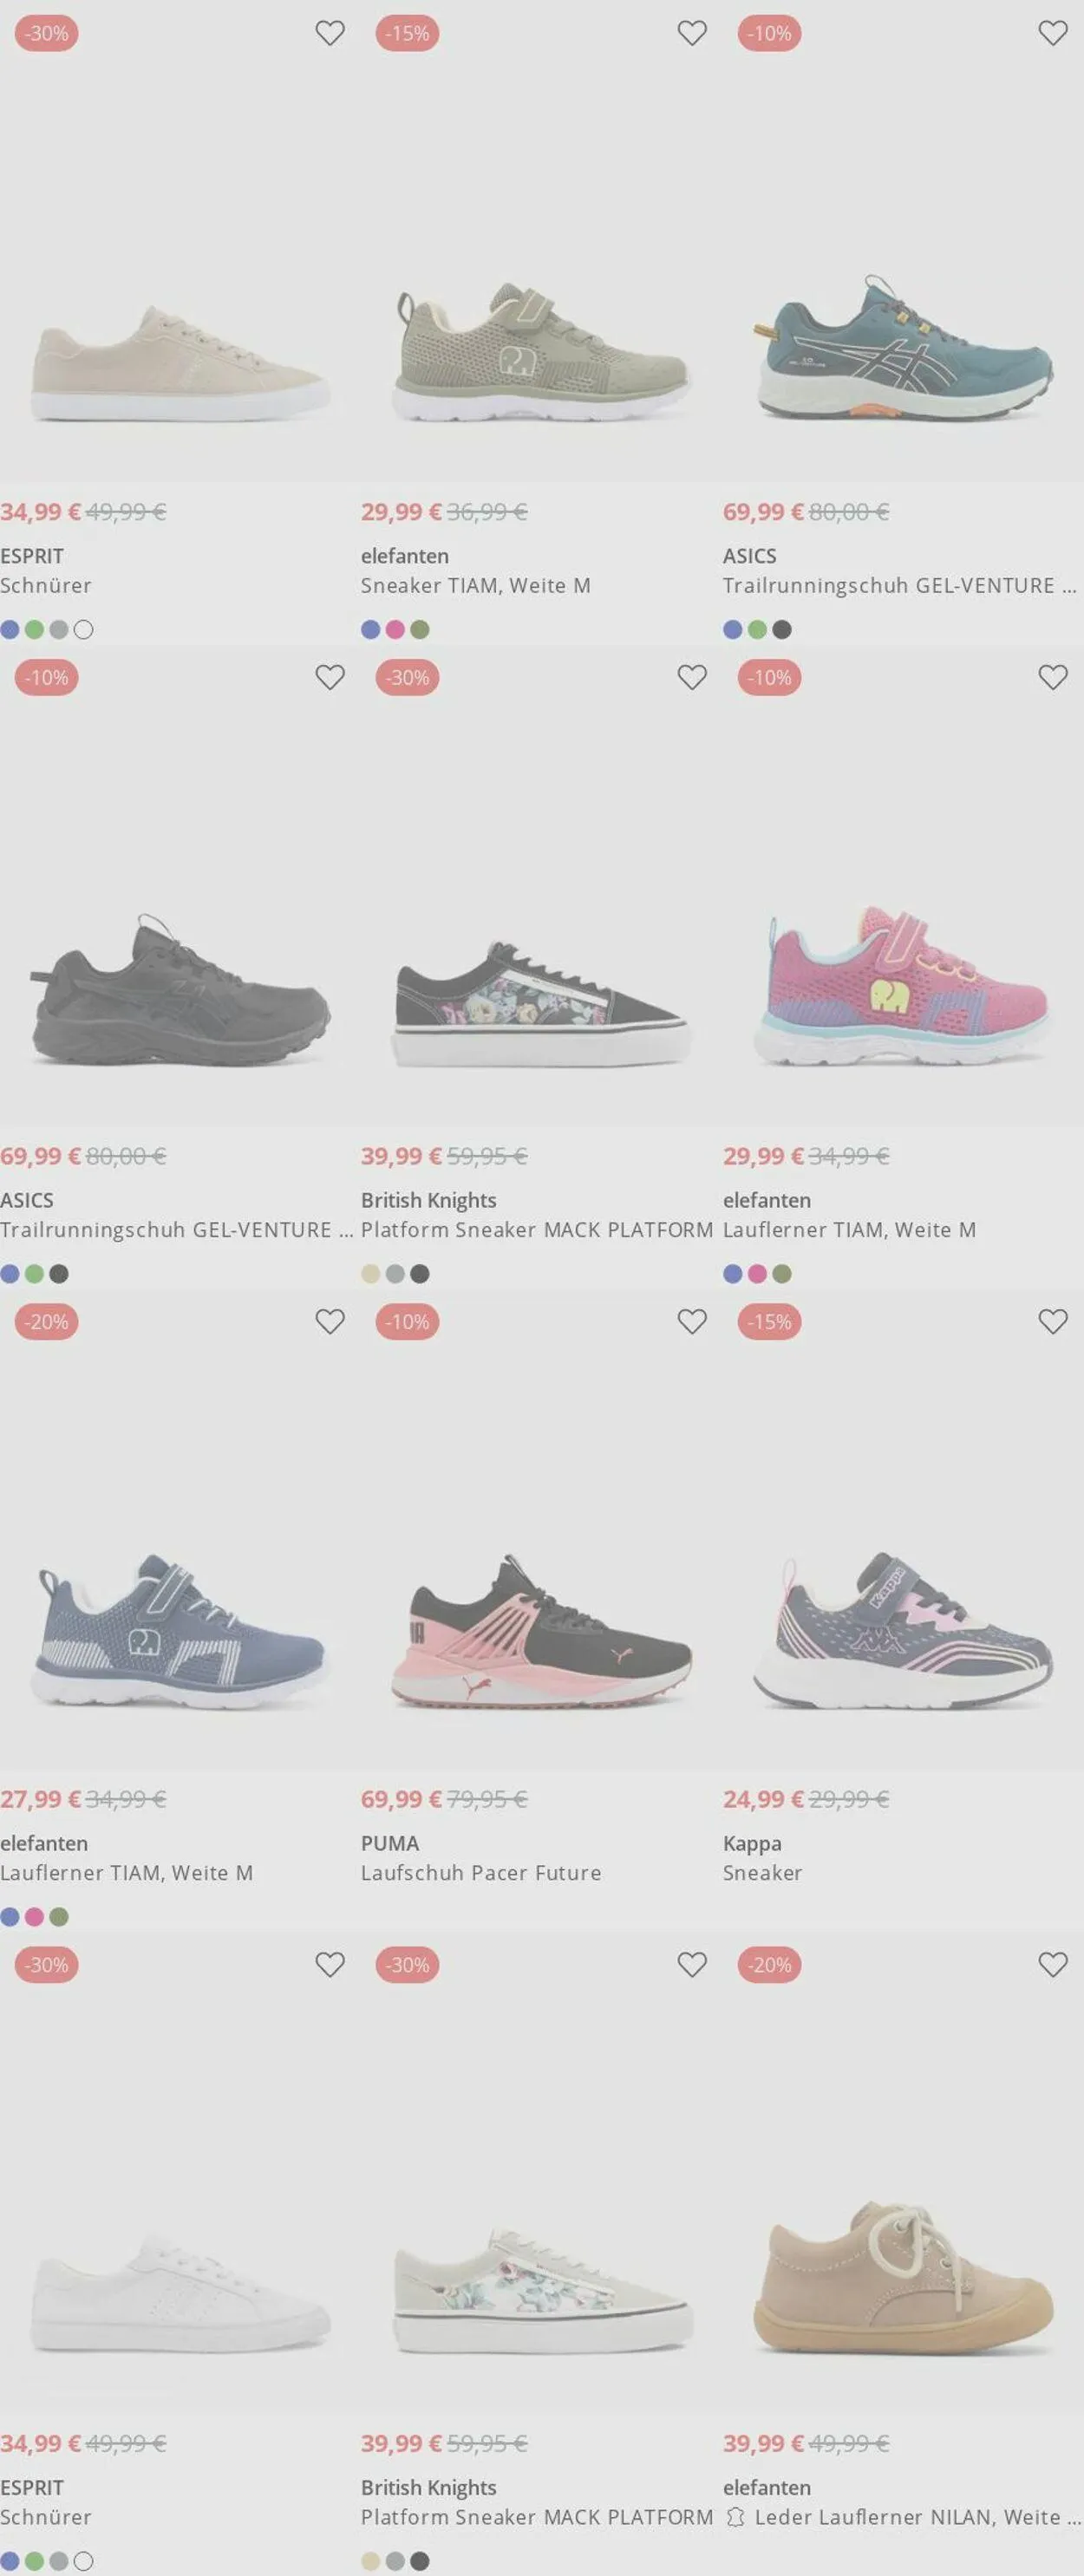Viewport: 1084px width, 2576px height.
Task: Choose pink swatch for olive Sneaker TIAM
Action: pyautogui.click(x=395, y=630)
